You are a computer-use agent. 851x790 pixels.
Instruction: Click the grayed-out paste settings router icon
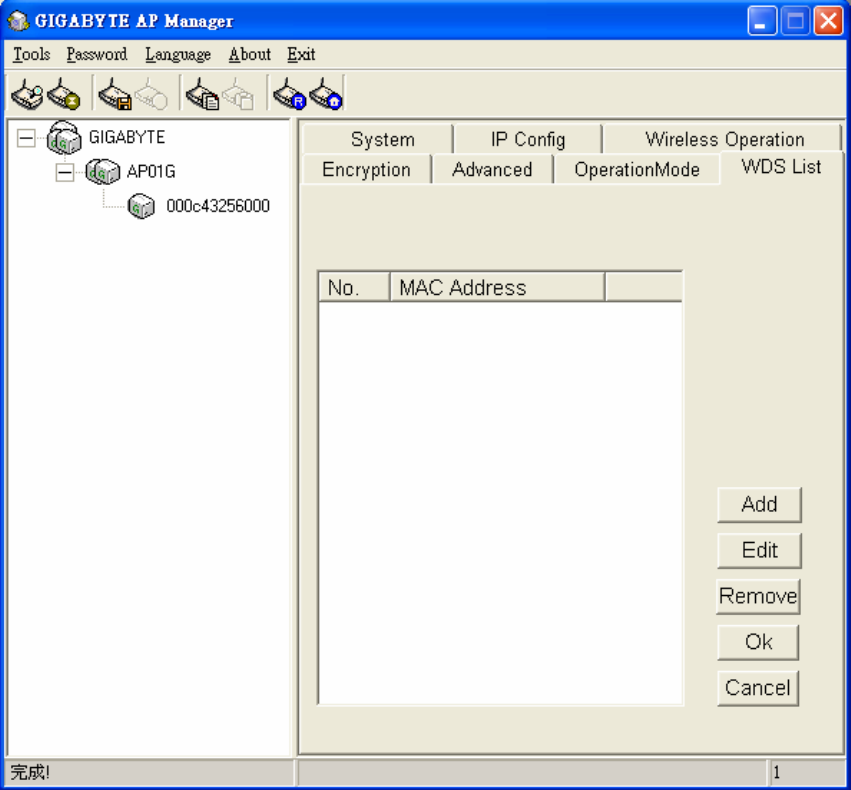238,94
